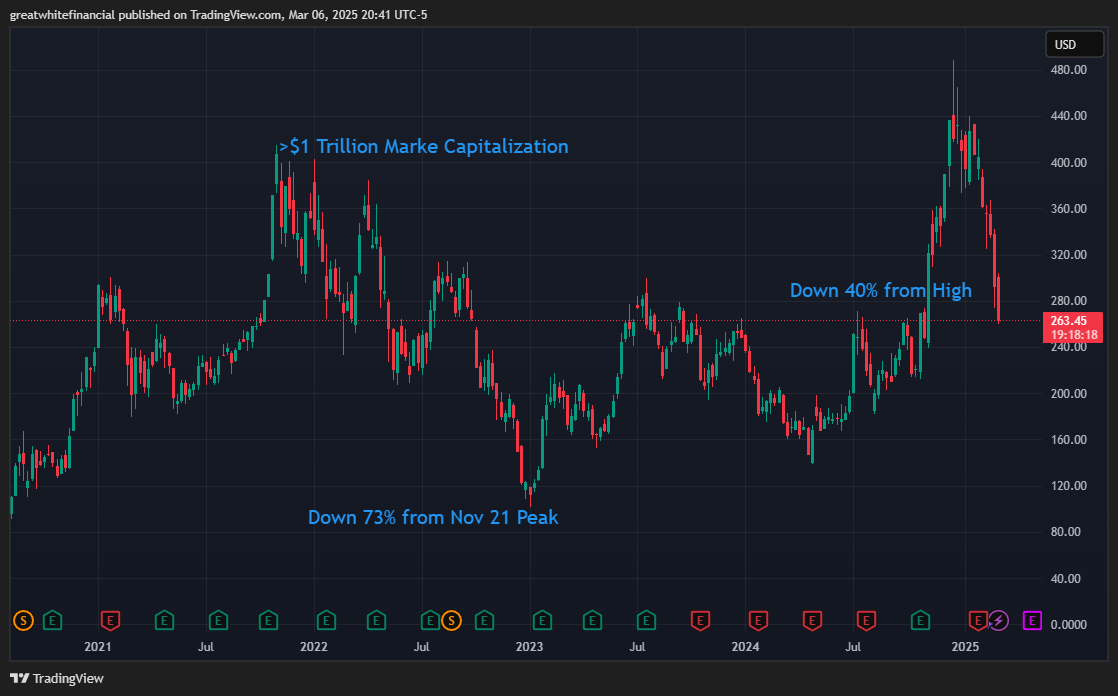The width and height of the screenshot is (1118, 696).
Task: Click the 2022 label on the time axis
Action: [314, 647]
